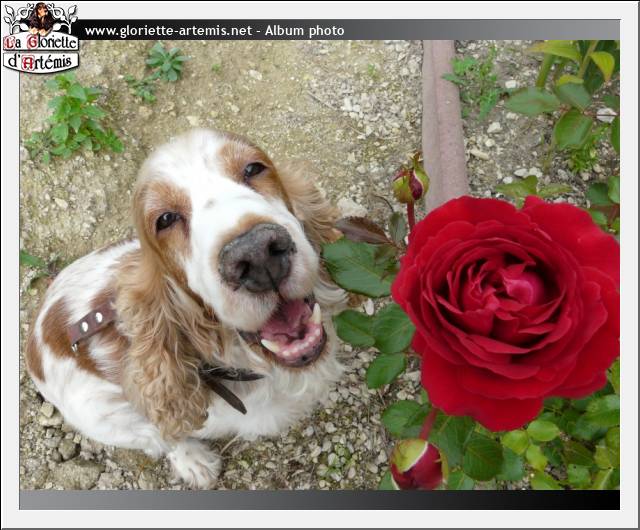
Task: Click the green leaf between dog and rose
Action: (x=358, y=266)
